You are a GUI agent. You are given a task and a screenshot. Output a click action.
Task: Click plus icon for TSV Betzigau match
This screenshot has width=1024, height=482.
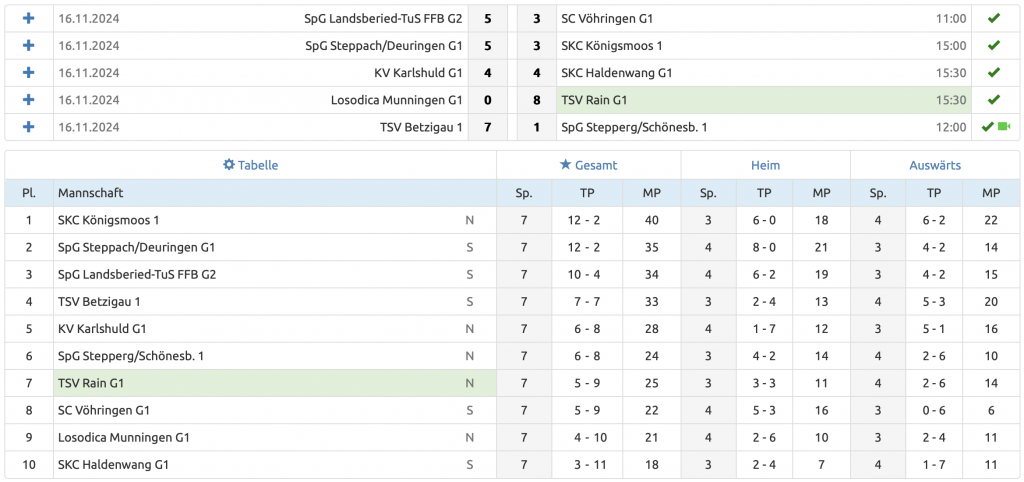pyautogui.click(x=29, y=126)
